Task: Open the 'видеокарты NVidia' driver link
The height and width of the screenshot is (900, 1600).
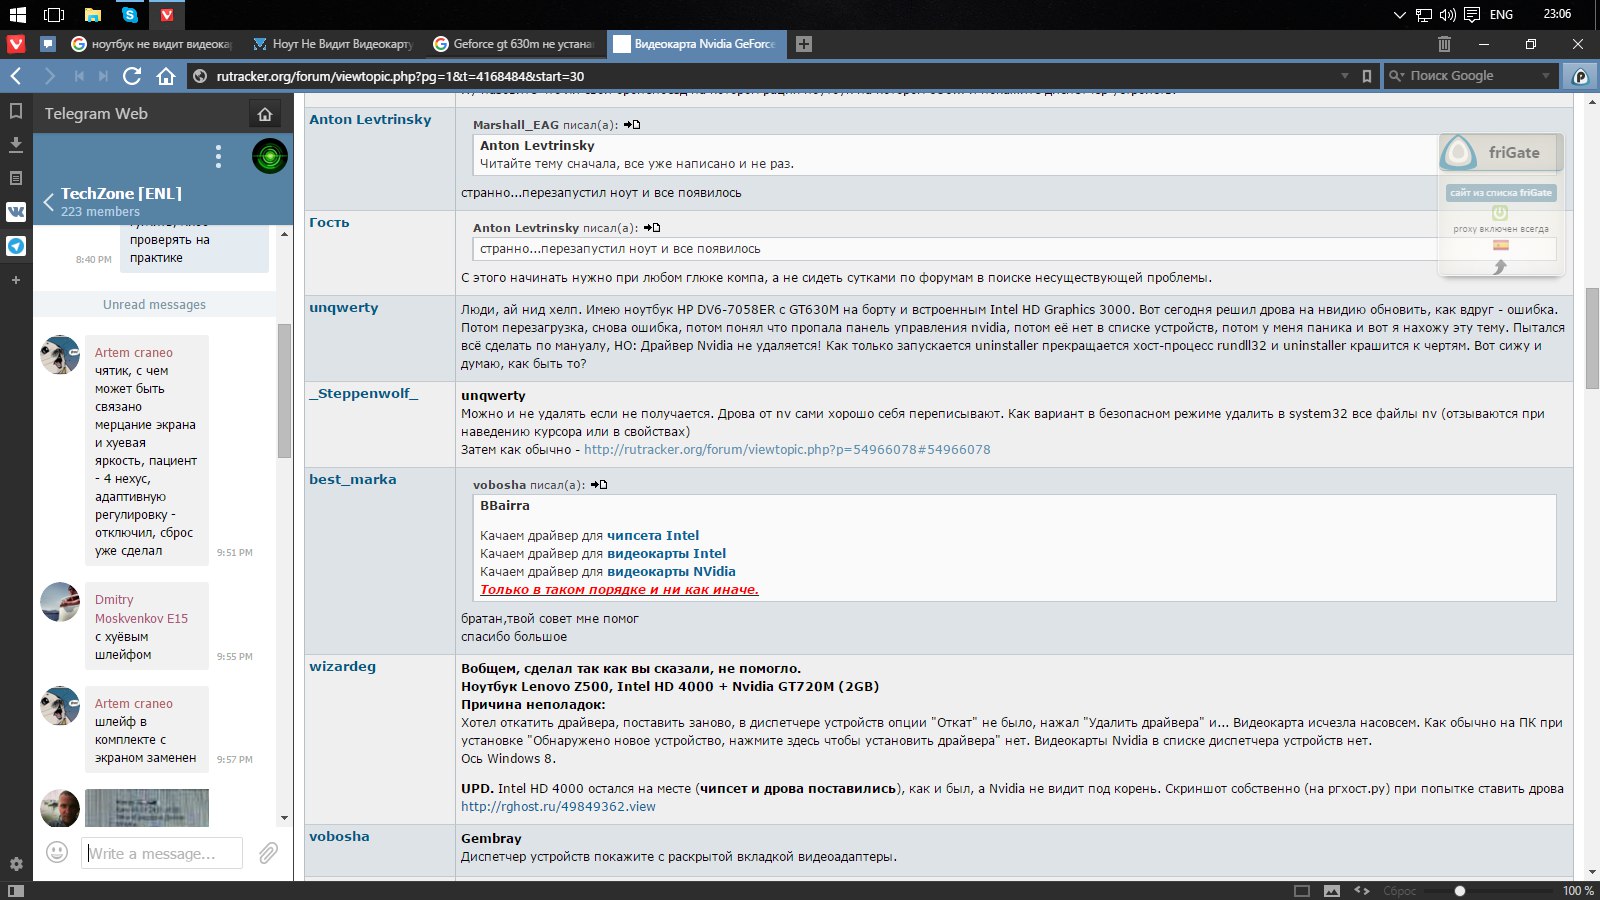Action: tap(671, 572)
